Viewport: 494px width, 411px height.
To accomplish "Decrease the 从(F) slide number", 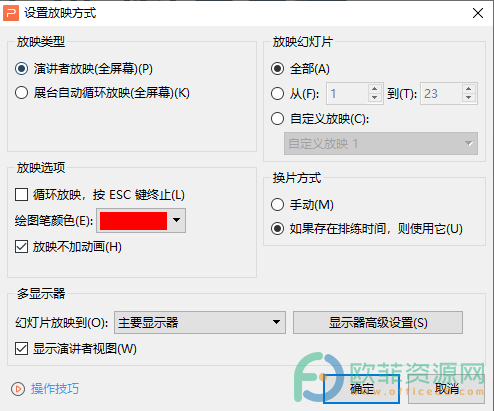I will point(374,98).
